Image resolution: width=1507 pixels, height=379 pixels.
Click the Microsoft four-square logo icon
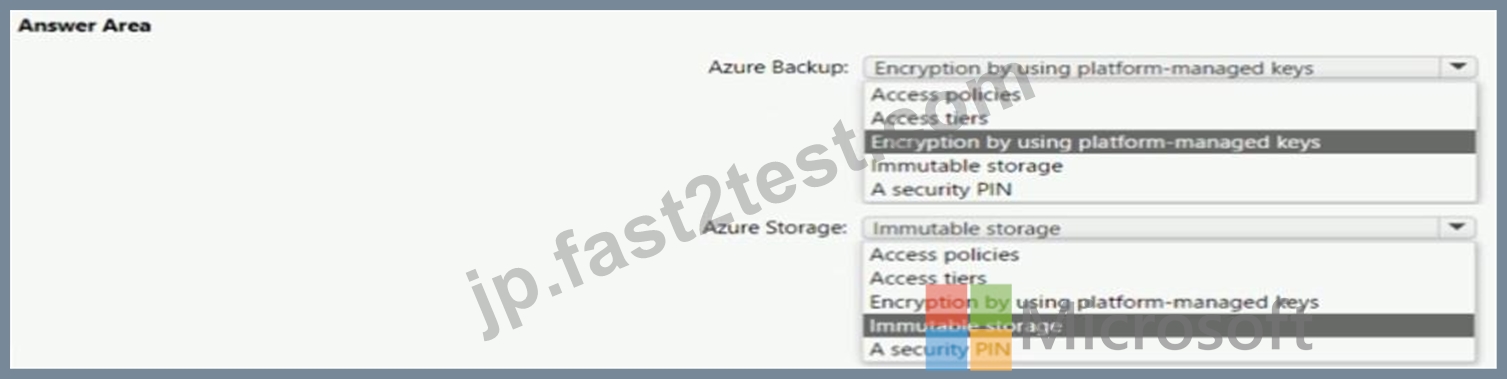[968, 326]
